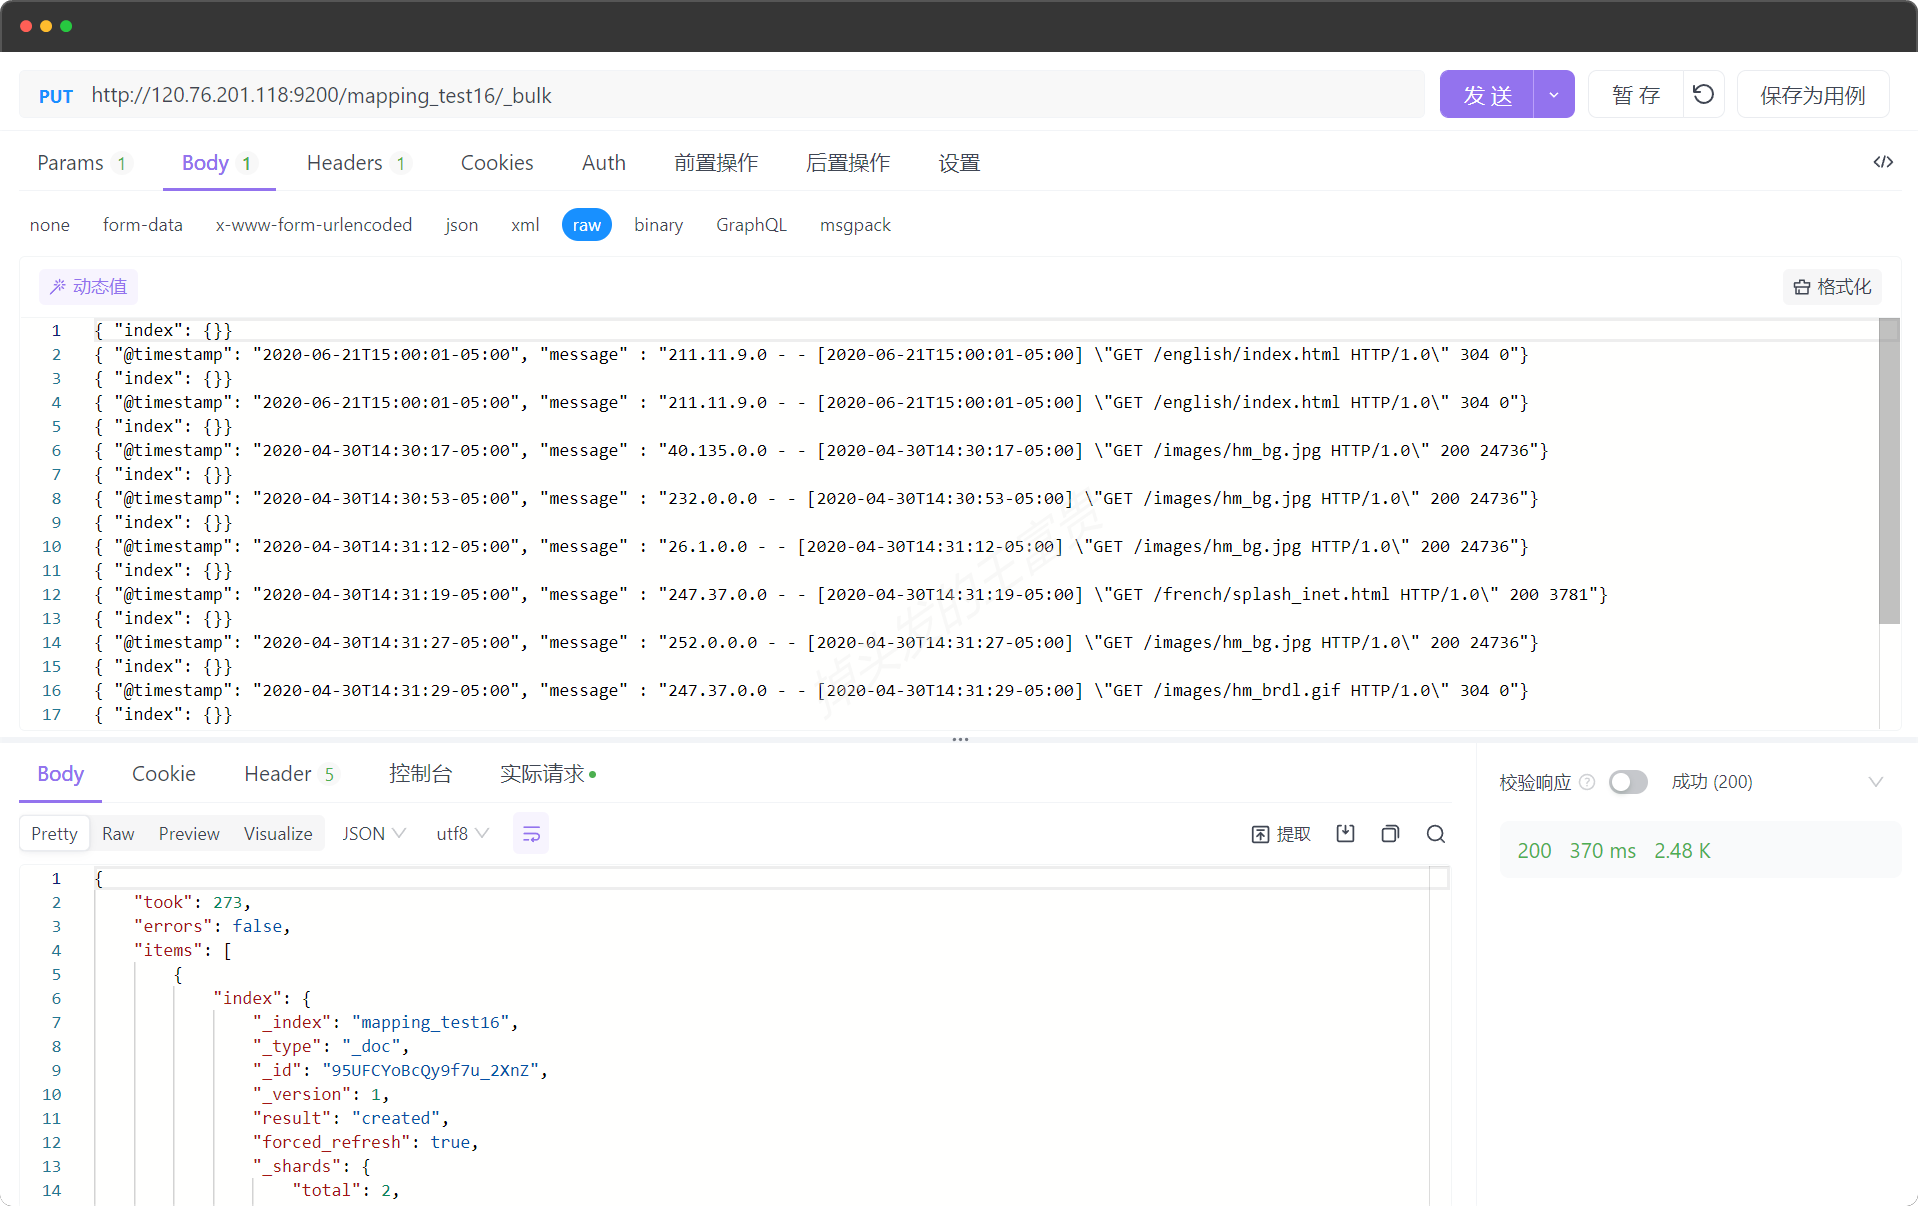
Task: Open the code snippet icon at right
Action: (x=1883, y=162)
